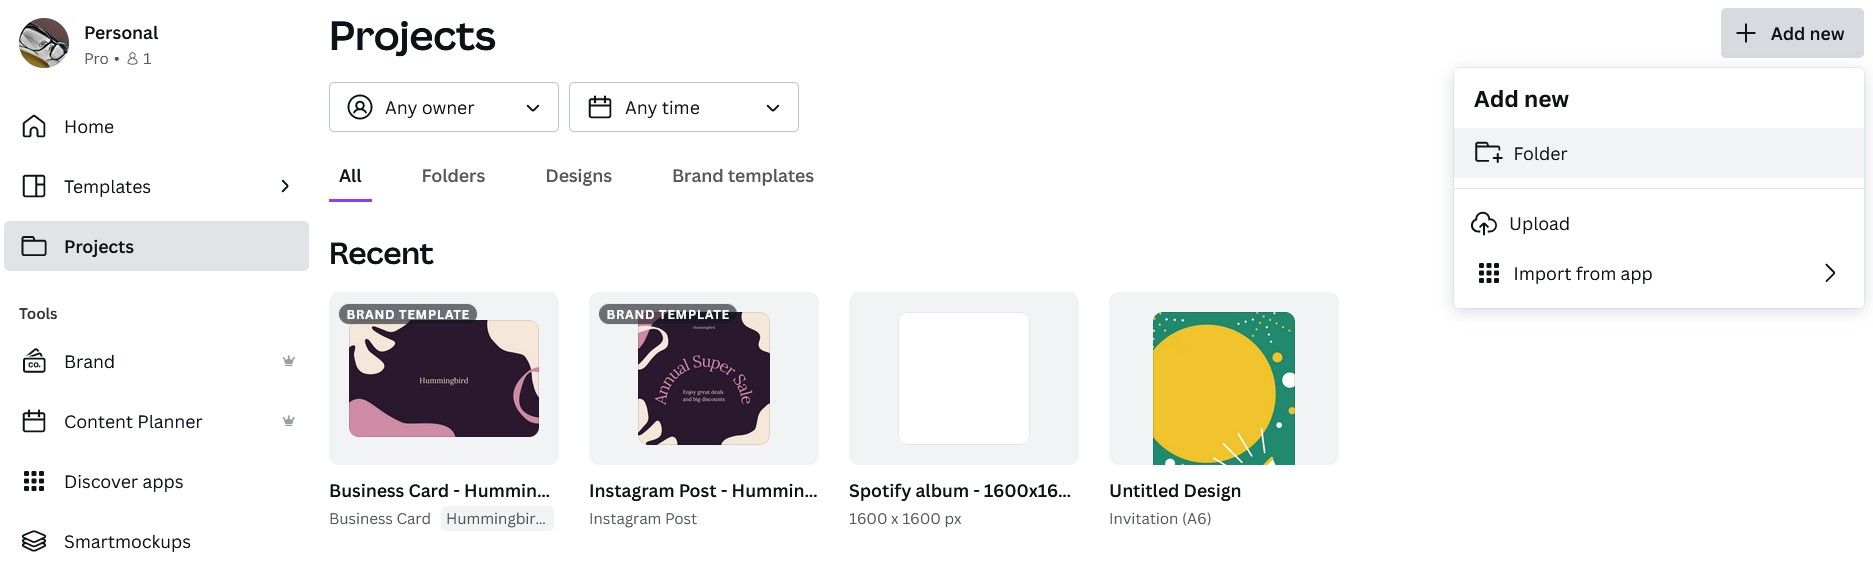Open the Untitled Design thumbnail
This screenshot has width=1873, height=563.
click(x=1223, y=379)
